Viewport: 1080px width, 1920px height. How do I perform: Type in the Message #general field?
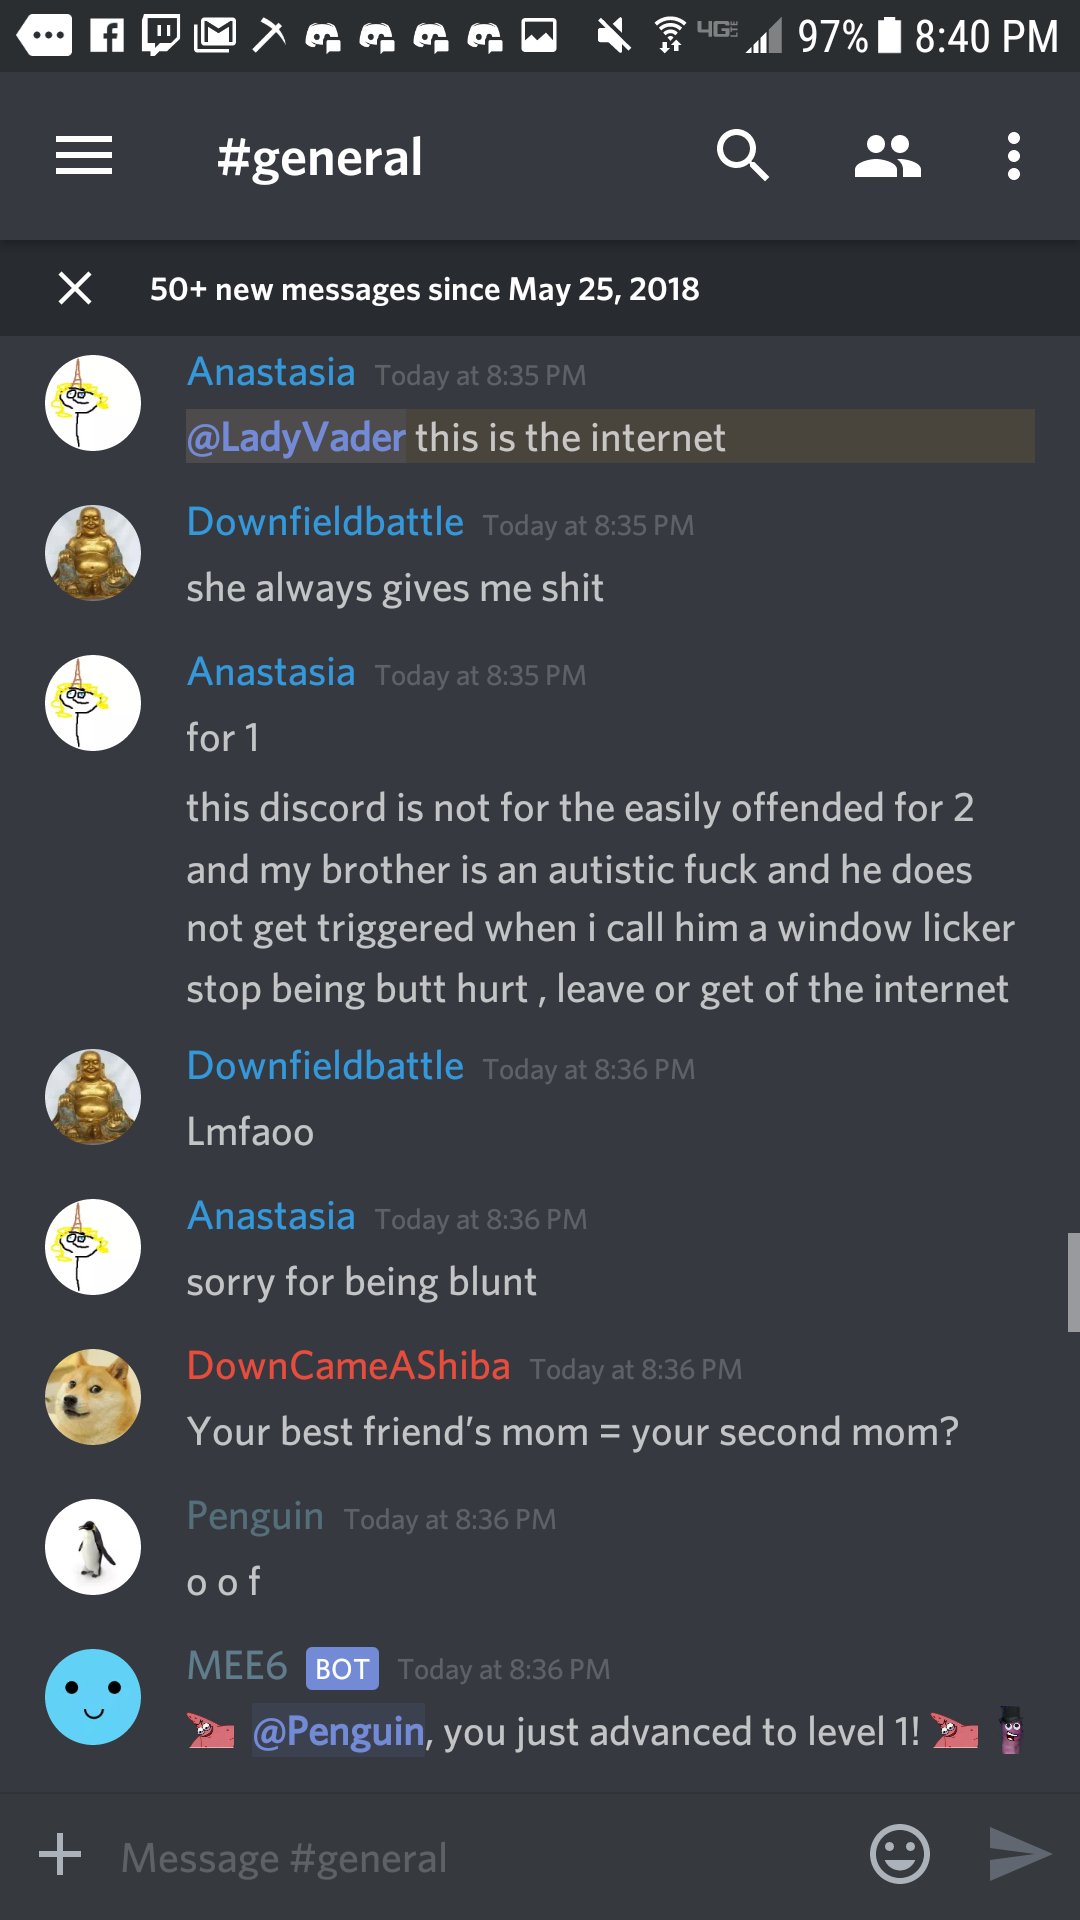480,1858
